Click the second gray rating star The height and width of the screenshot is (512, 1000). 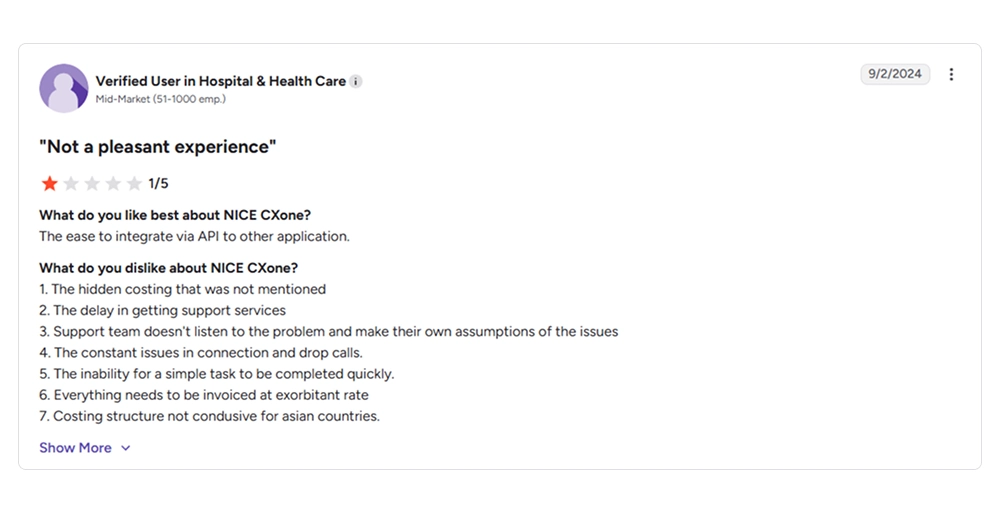(x=71, y=184)
